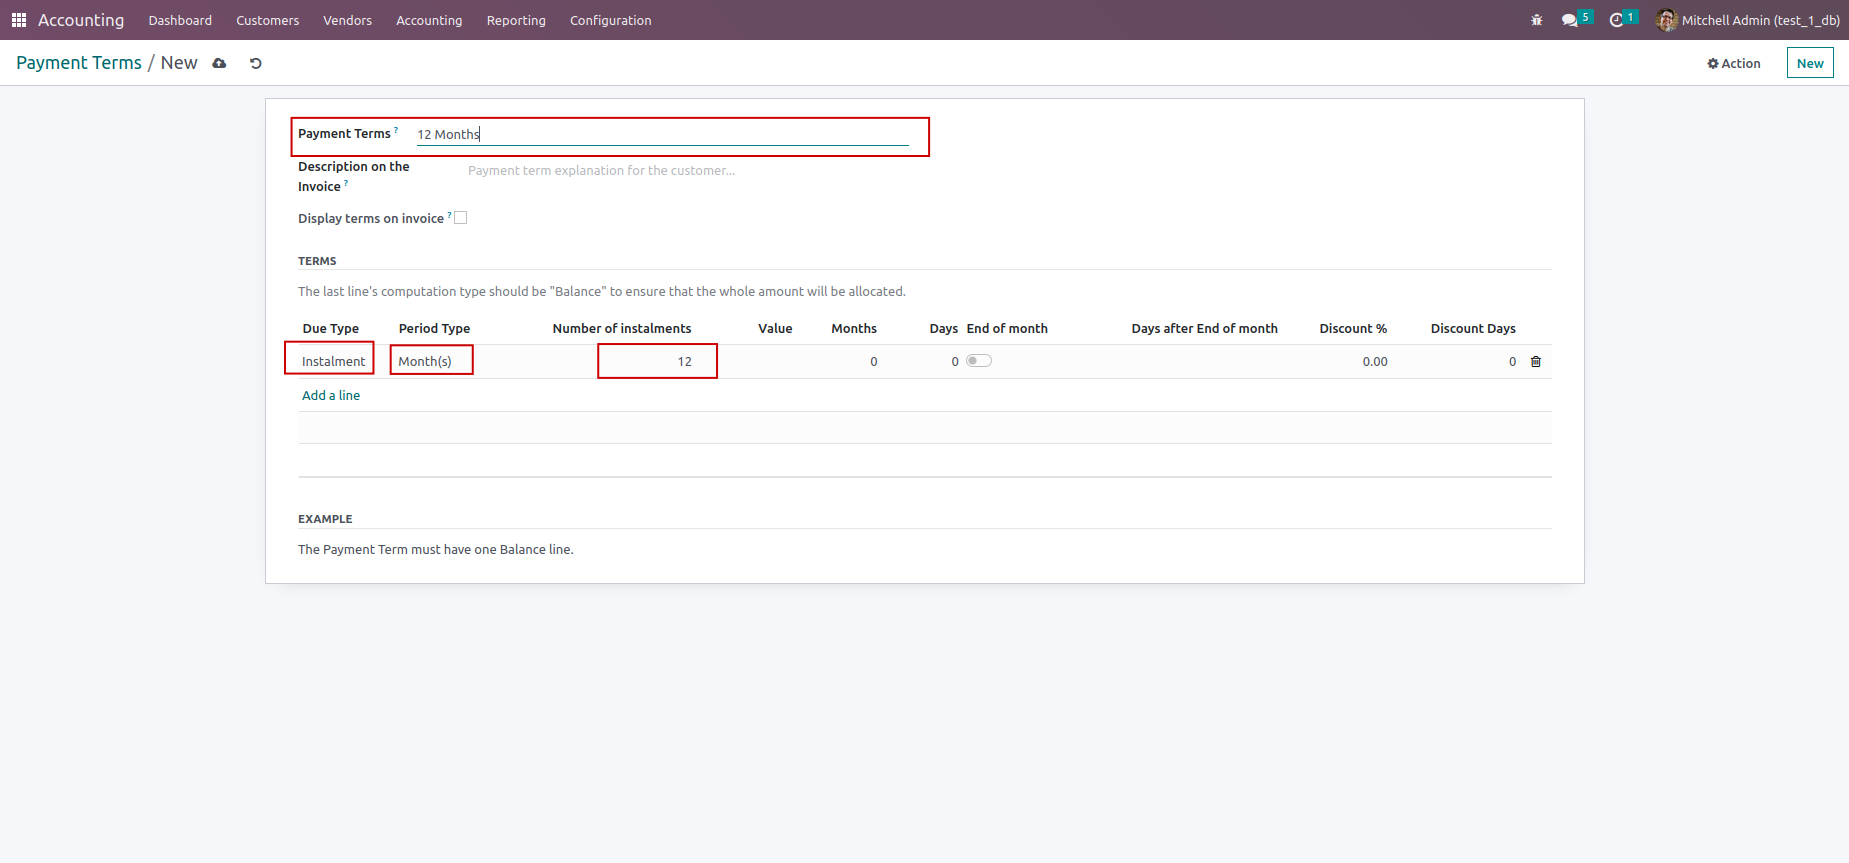
Task: Click the Discount Days column header
Action: pyautogui.click(x=1473, y=329)
